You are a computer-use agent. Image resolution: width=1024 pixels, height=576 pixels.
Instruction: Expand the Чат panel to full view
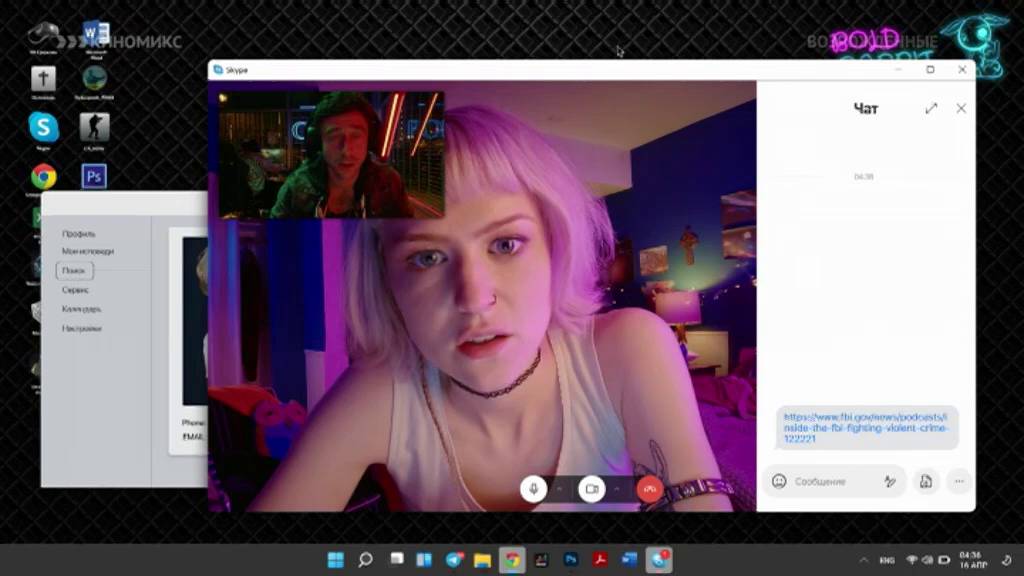[x=931, y=108]
